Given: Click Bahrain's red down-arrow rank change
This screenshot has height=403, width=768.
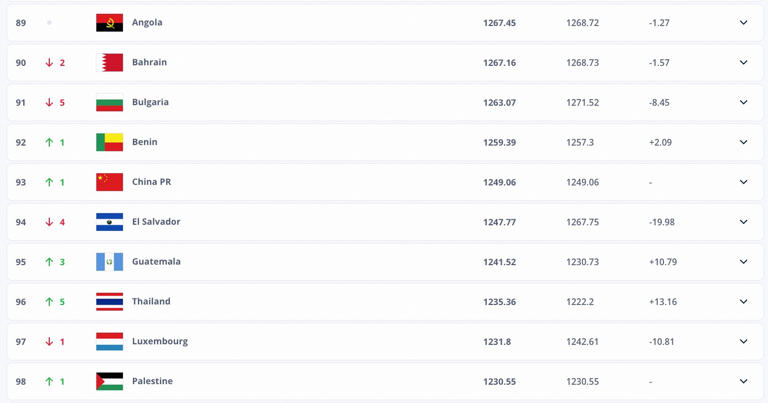Looking at the screenshot, I should (49, 63).
